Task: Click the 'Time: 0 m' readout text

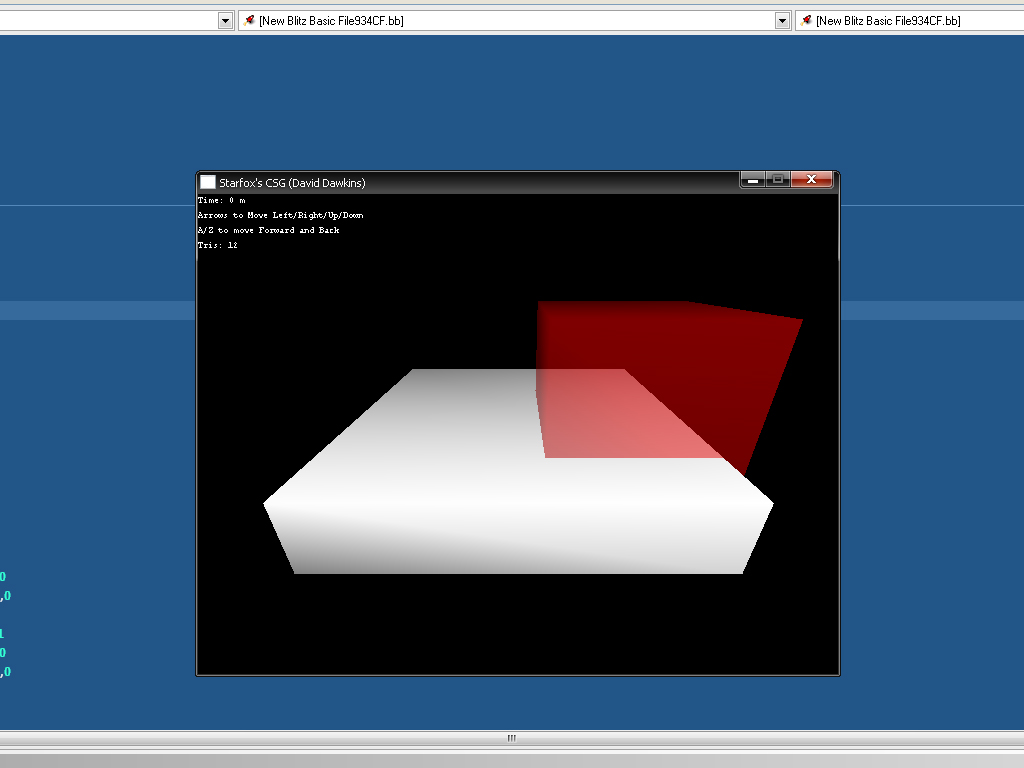Action: [x=221, y=200]
